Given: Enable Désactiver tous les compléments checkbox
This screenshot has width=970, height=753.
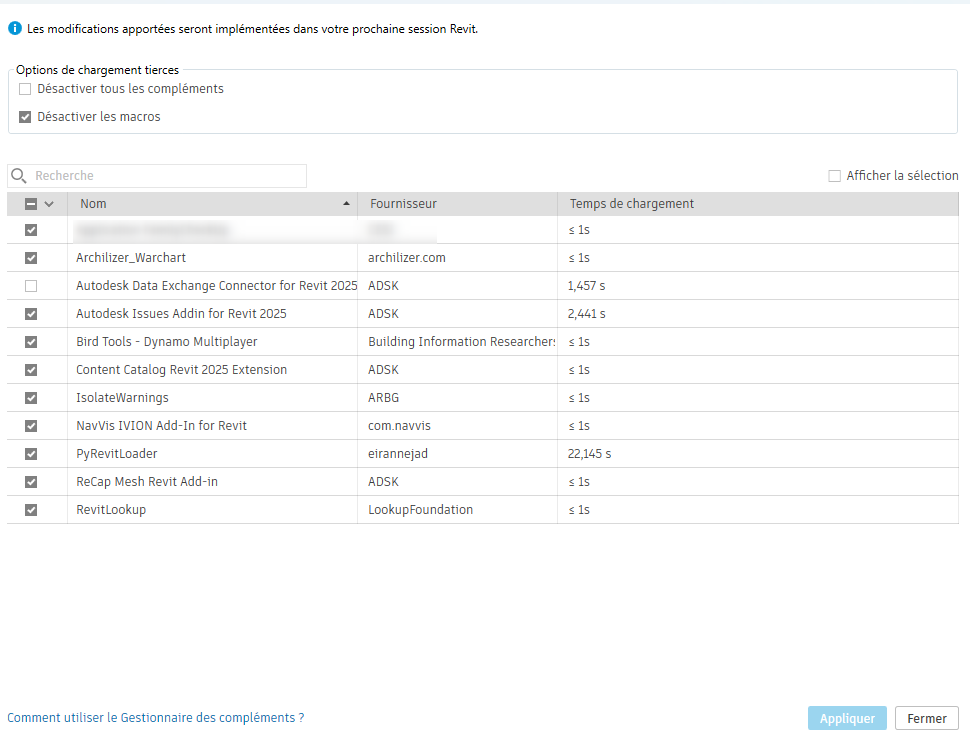Looking at the screenshot, I should [x=26, y=89].
